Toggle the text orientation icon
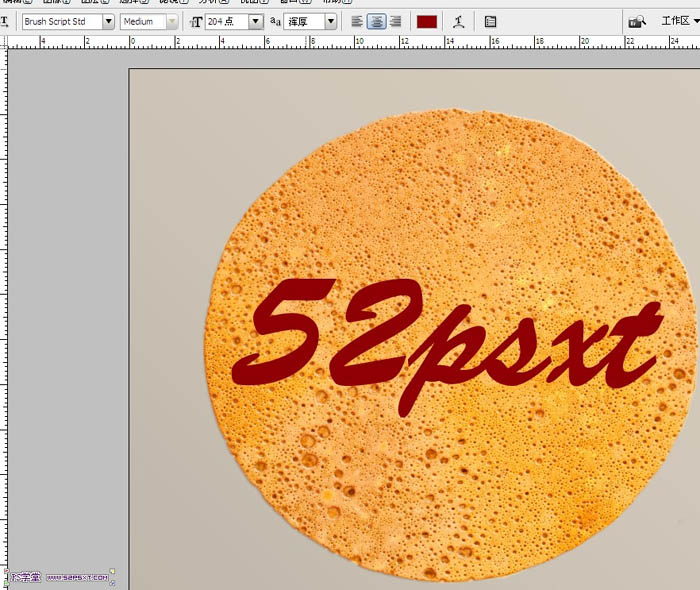Screen dimensions: 700x590 point(4,21)
